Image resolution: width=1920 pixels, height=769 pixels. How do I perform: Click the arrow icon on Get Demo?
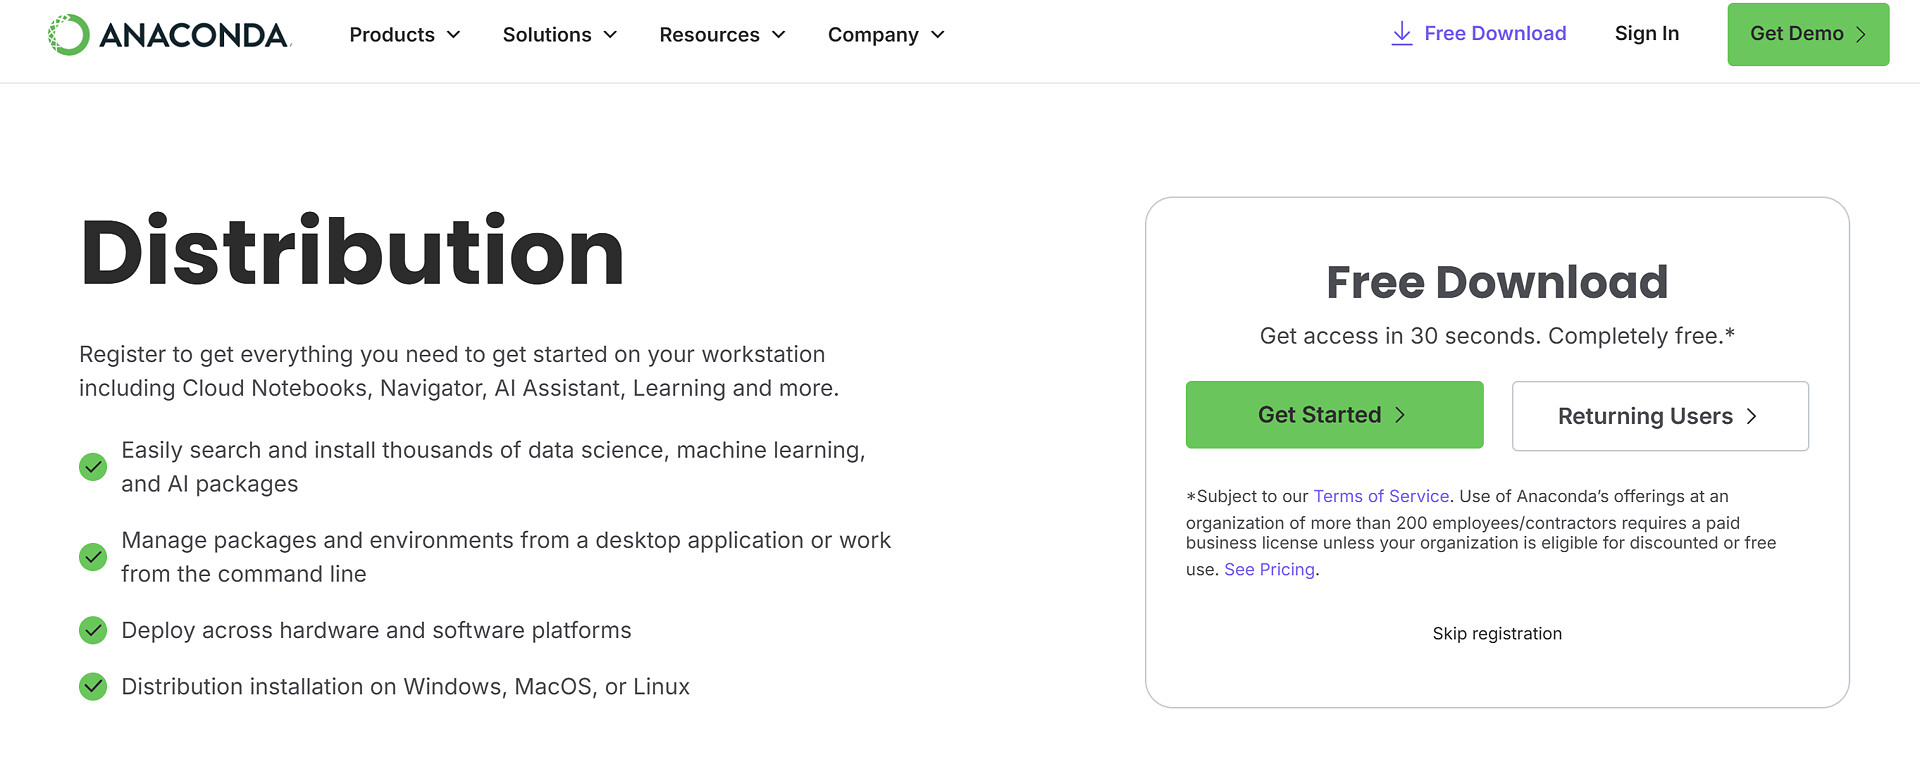pyautogui.click(x=1861, y=35)
